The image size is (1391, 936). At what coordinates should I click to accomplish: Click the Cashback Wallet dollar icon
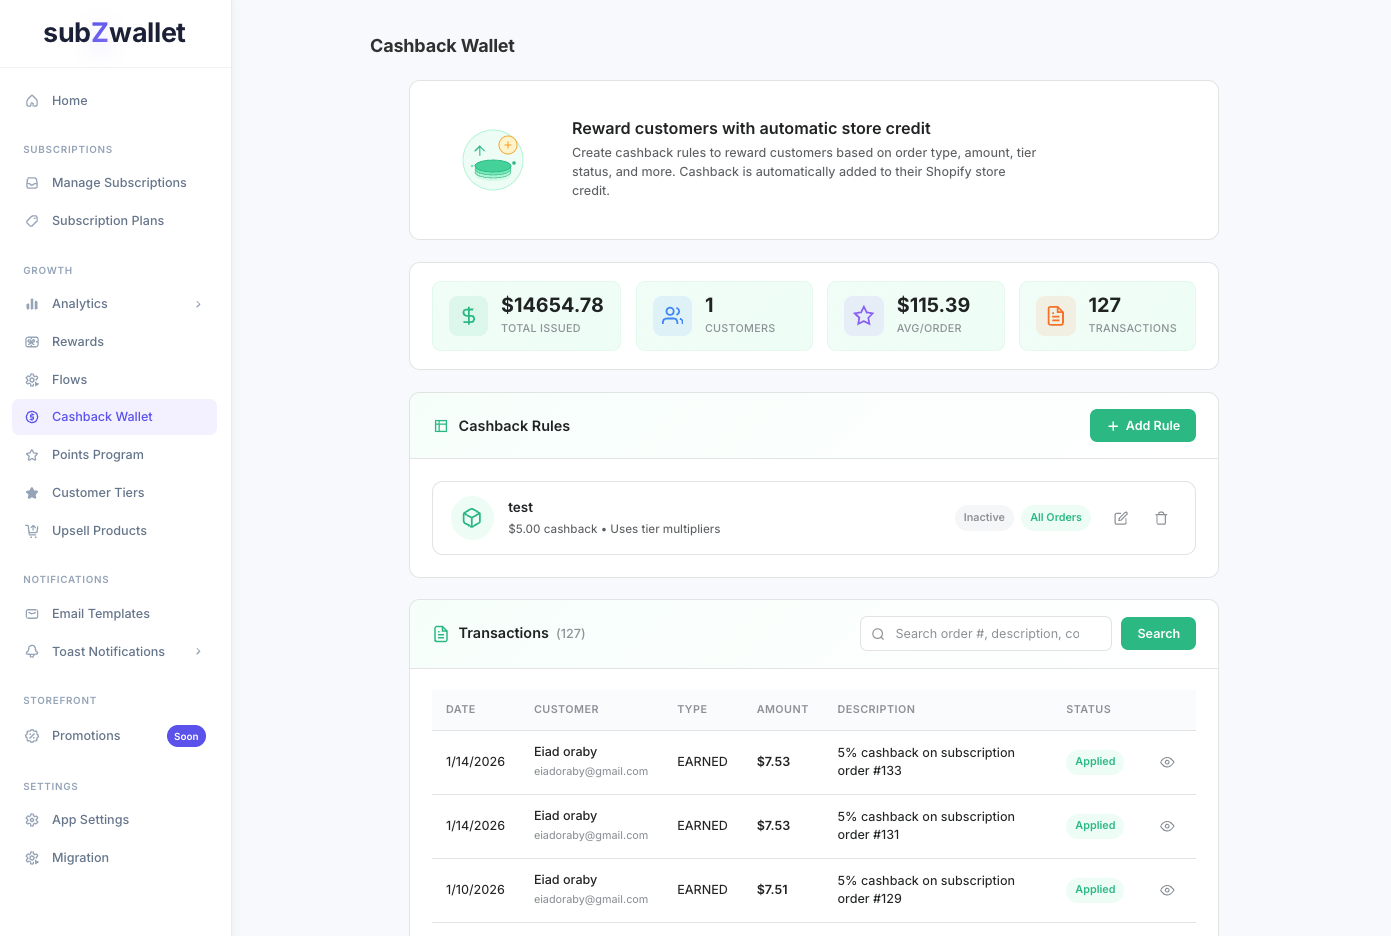pyautogui.click(x=32, y=417)
